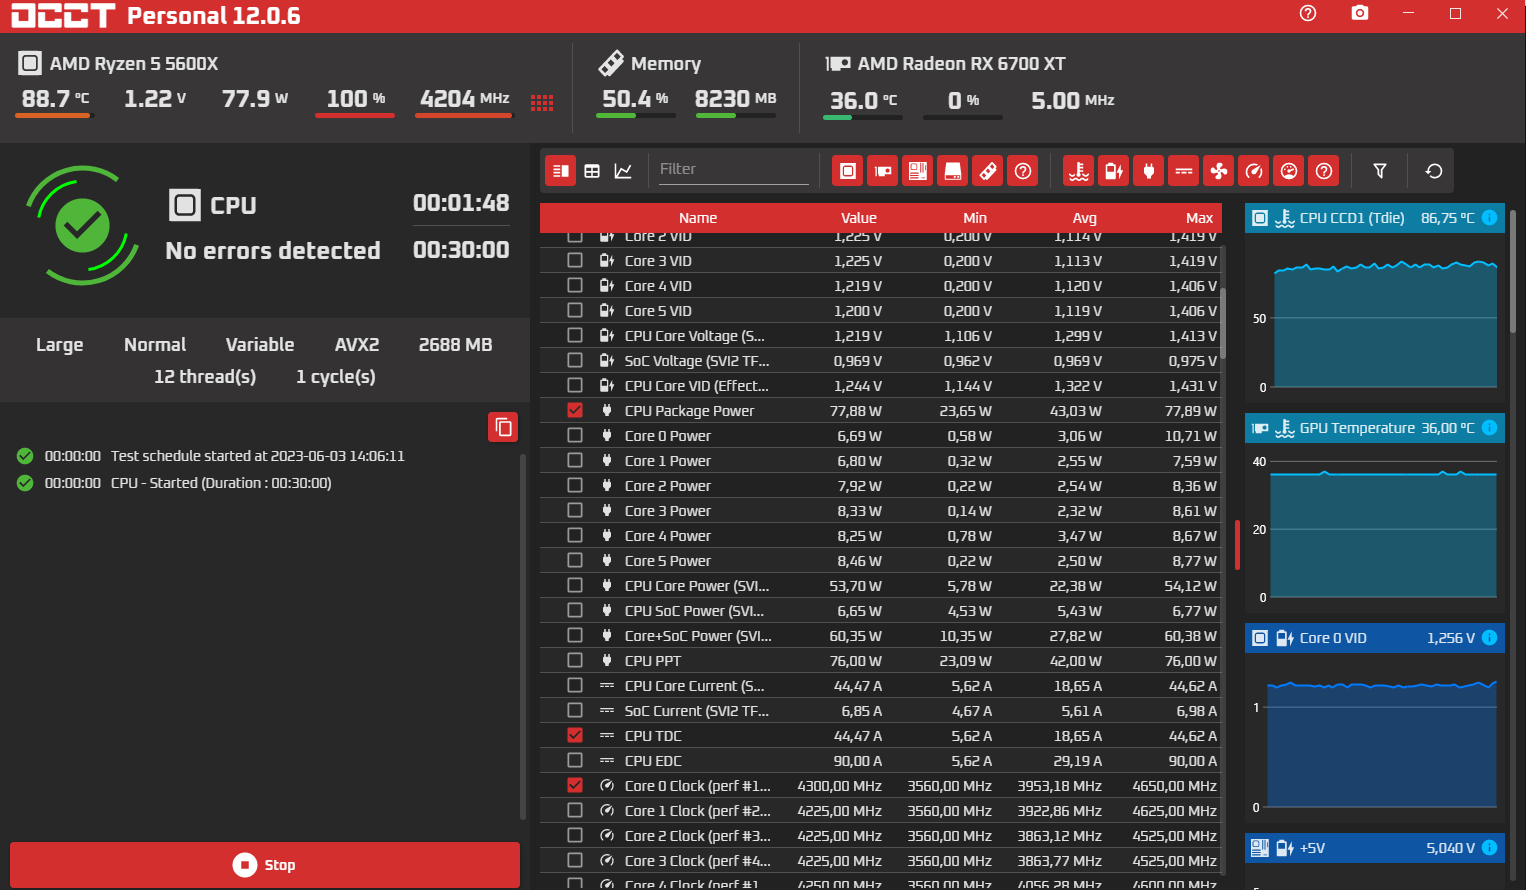This screenshot has width=1526, height=890.
Task: Toggle the current sensor filter icon
Action: [1184, 171]
